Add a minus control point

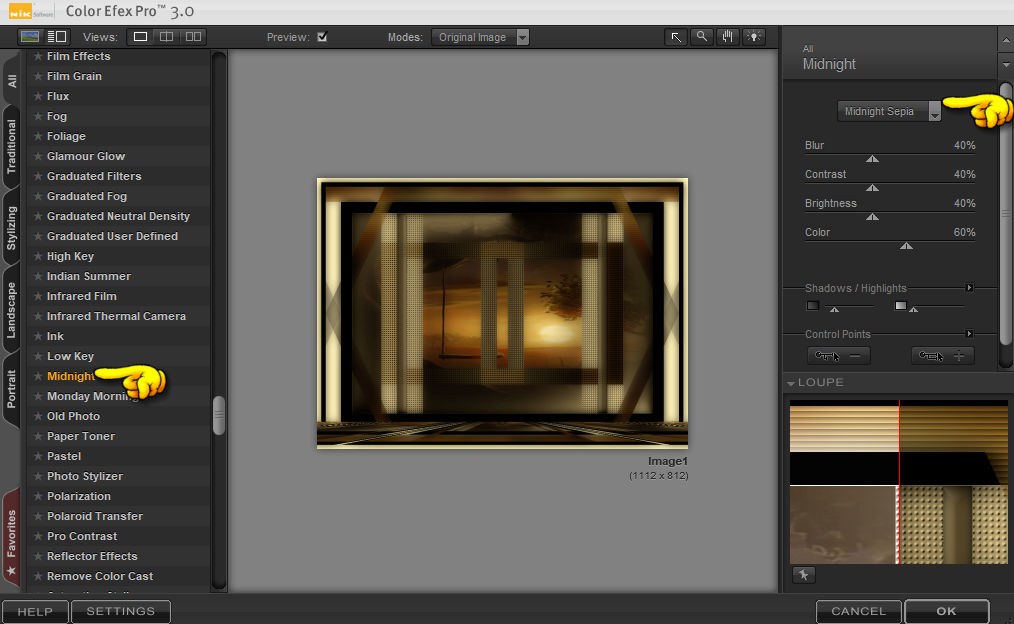839,356
